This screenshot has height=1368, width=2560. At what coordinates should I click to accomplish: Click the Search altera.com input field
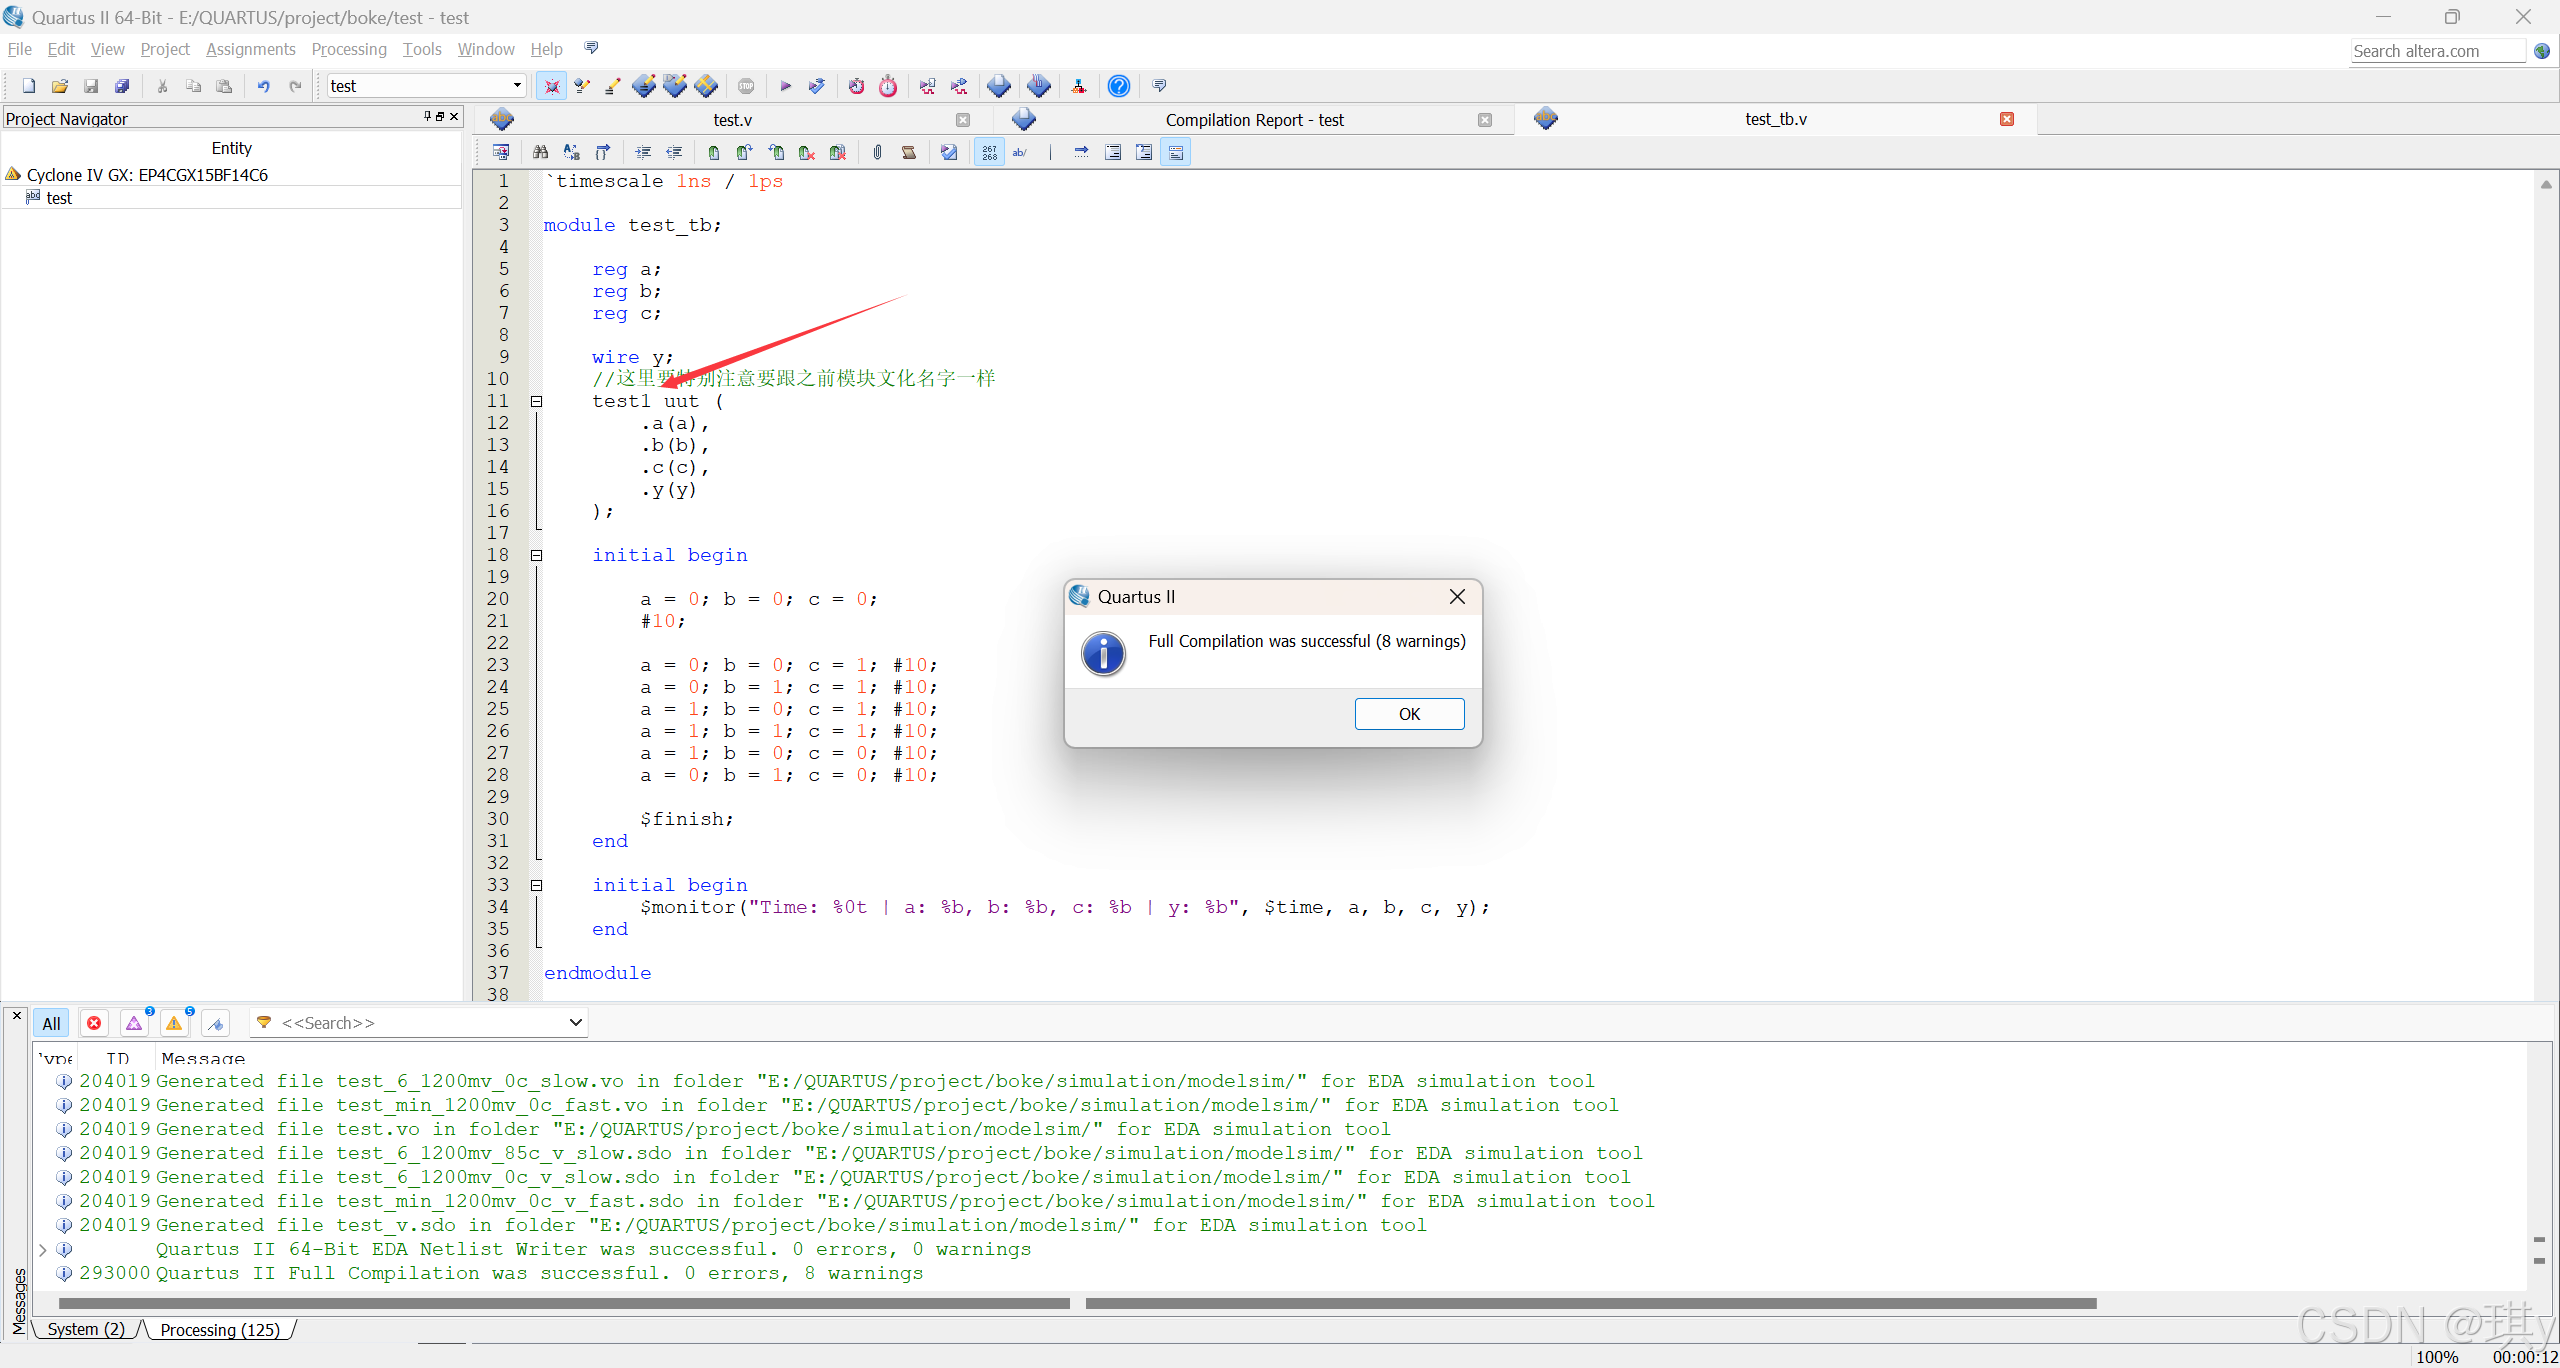2436,51
